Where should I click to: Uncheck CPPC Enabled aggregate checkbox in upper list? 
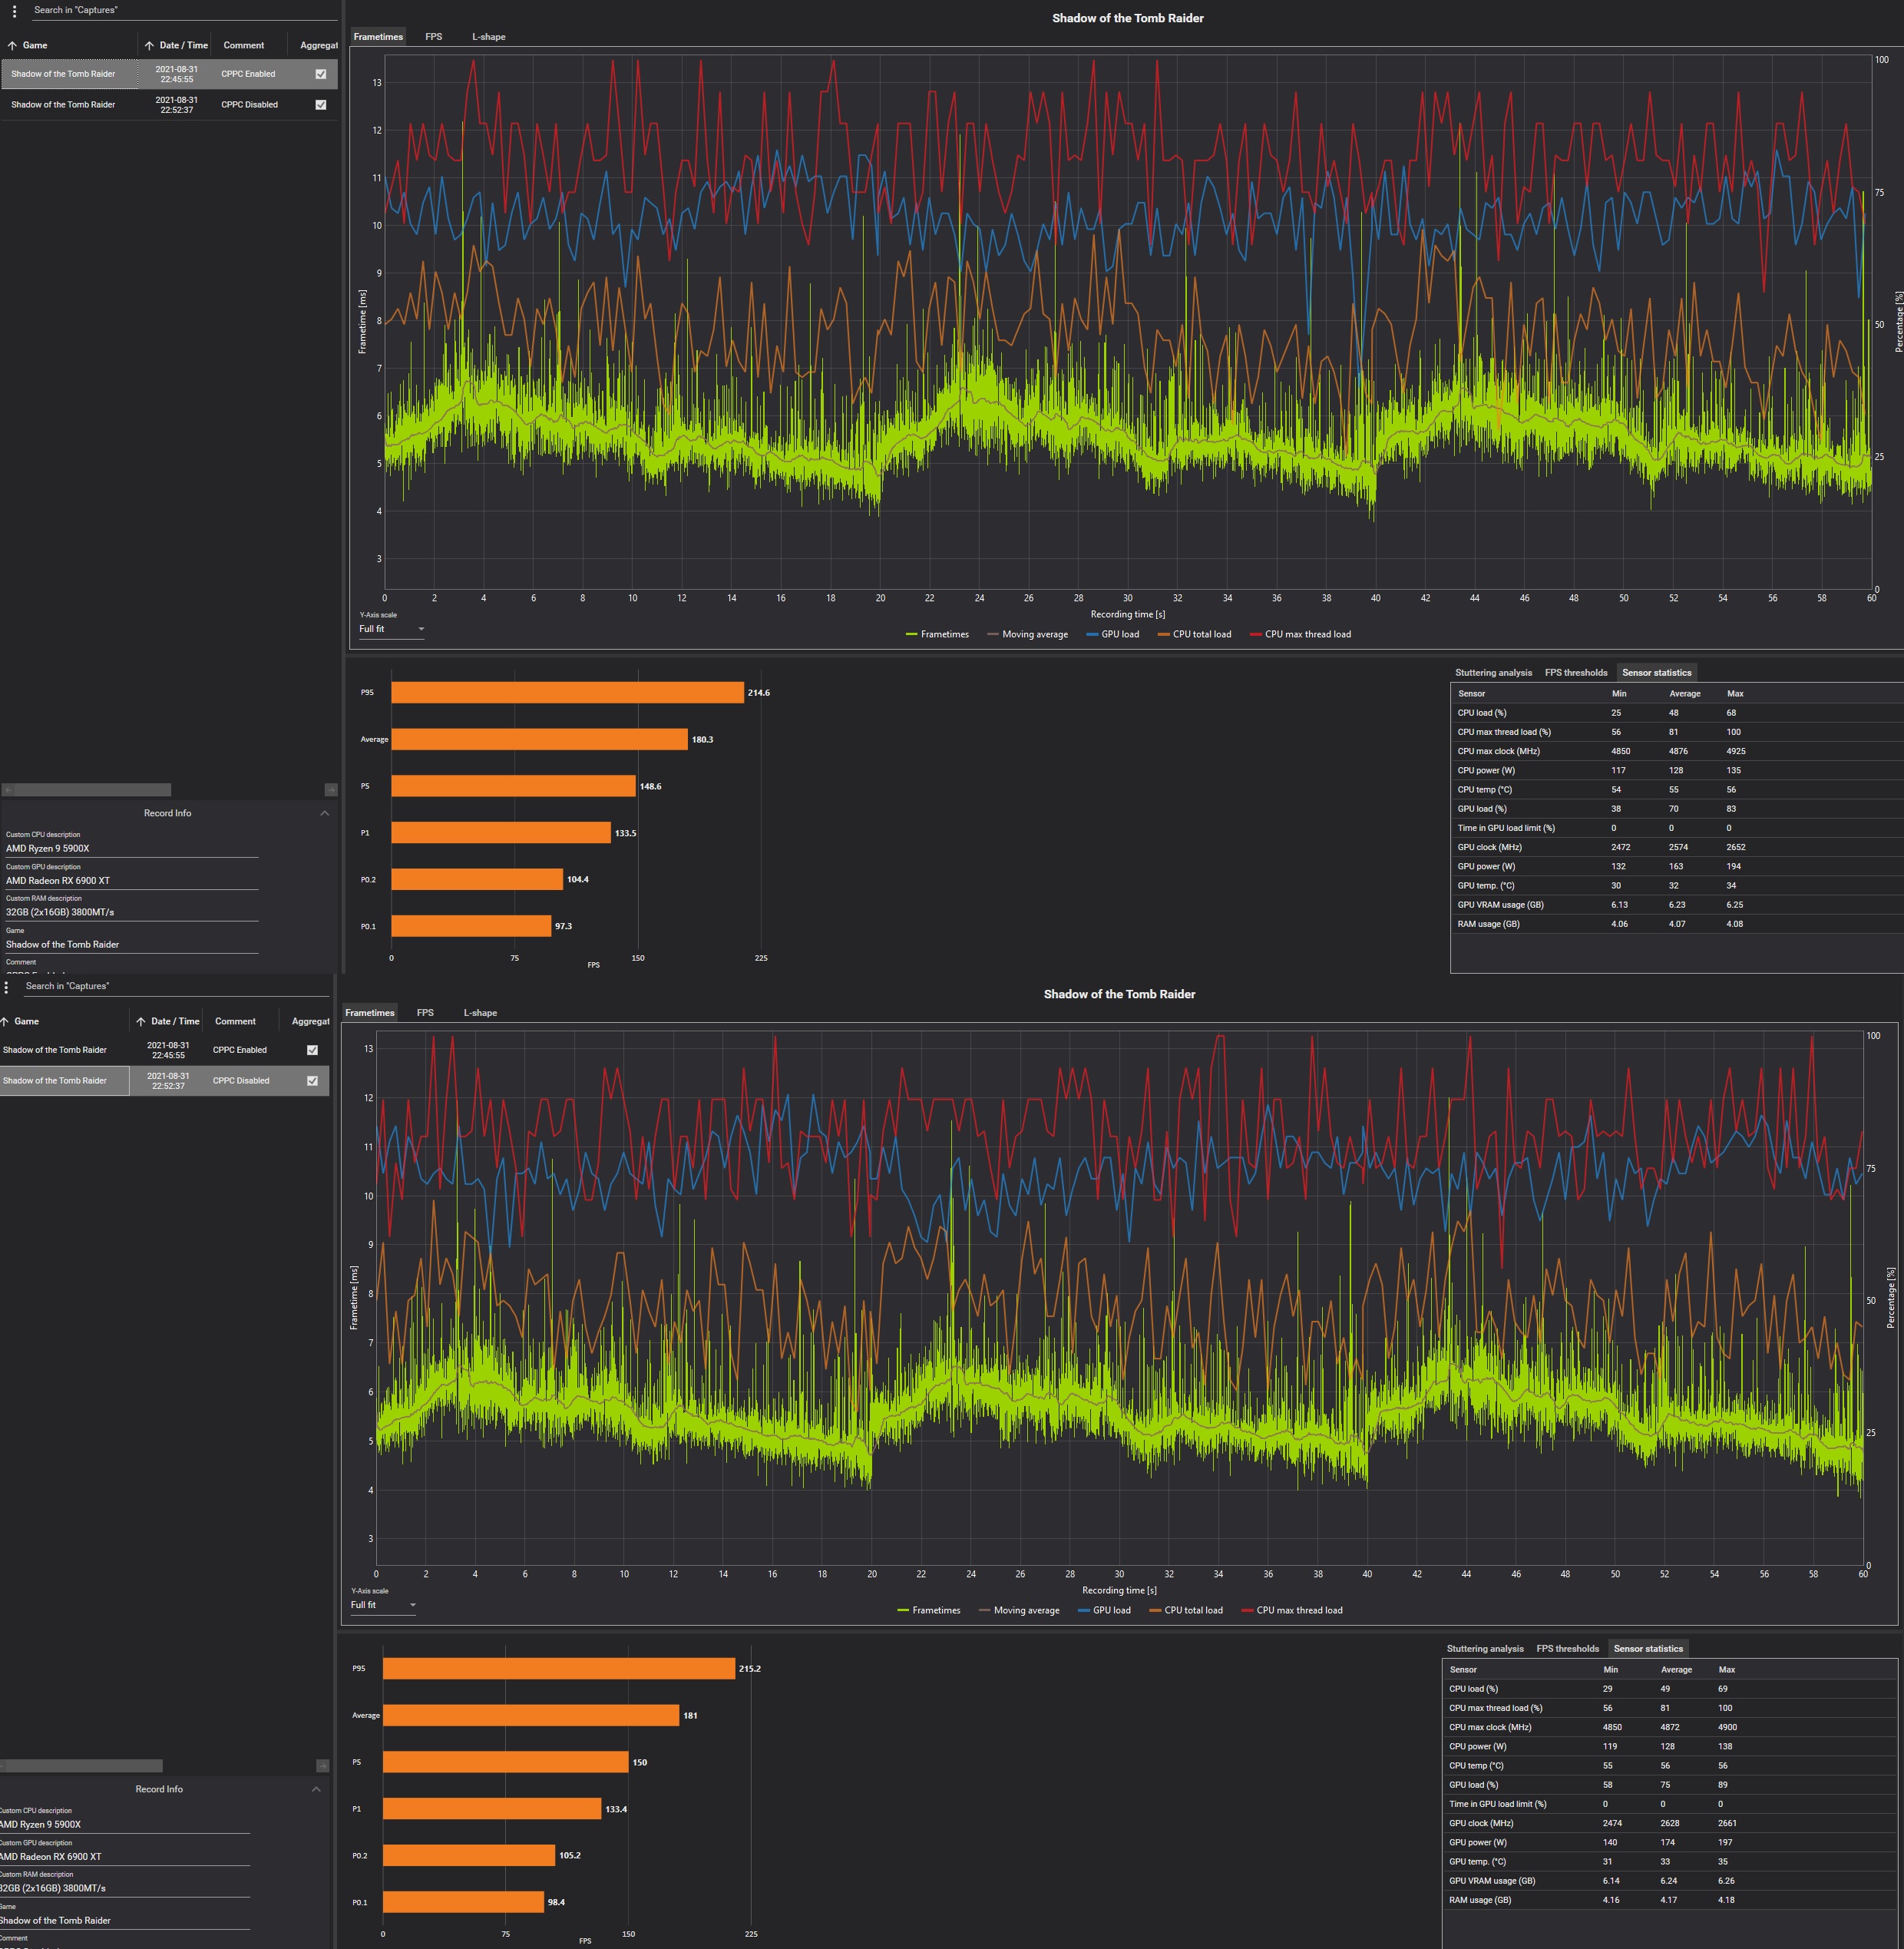(321, 74)
